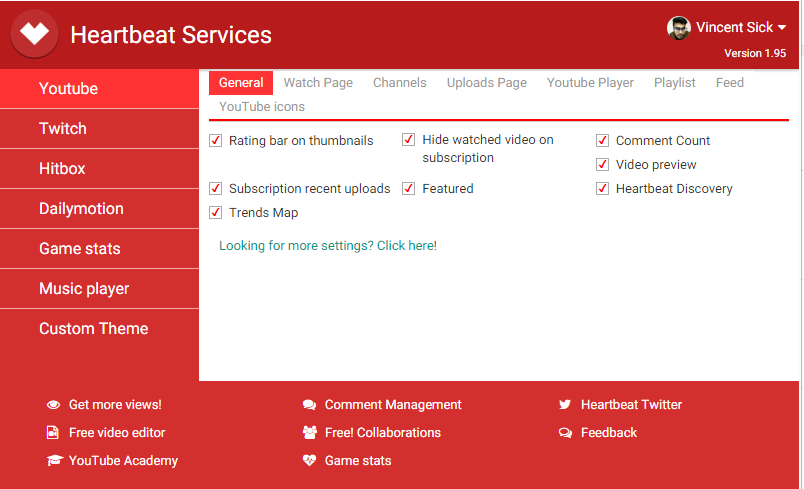
Task: Click the people group icon beside Free! Collaborations
Action: (310, 433)
